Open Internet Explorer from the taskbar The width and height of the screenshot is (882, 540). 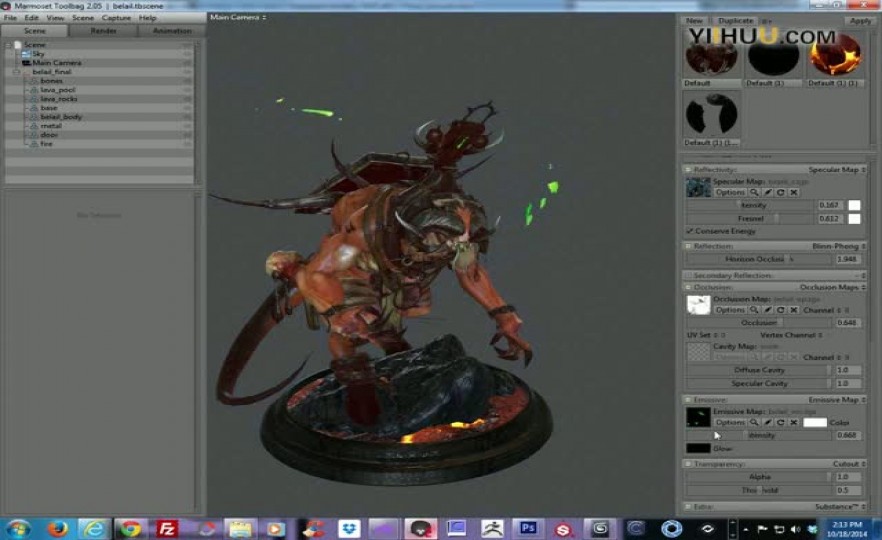click(93, 529)
